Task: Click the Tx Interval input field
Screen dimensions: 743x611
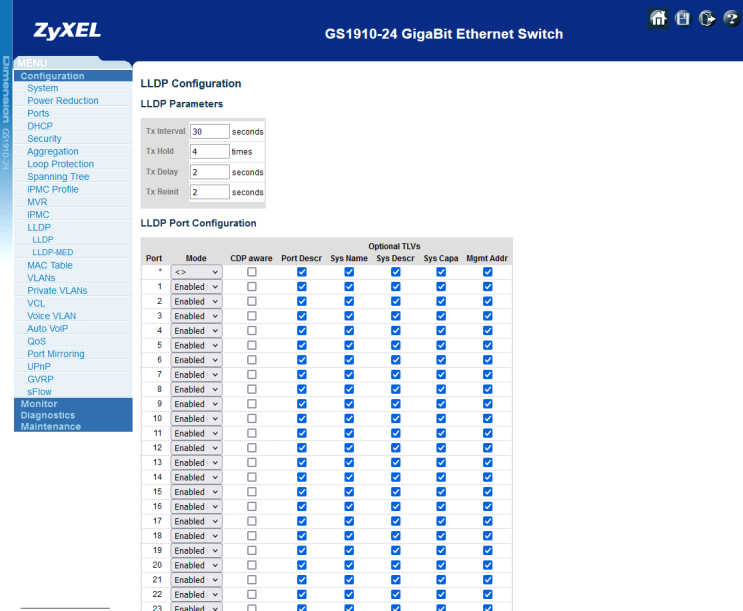Action: (x=209, y=131)
